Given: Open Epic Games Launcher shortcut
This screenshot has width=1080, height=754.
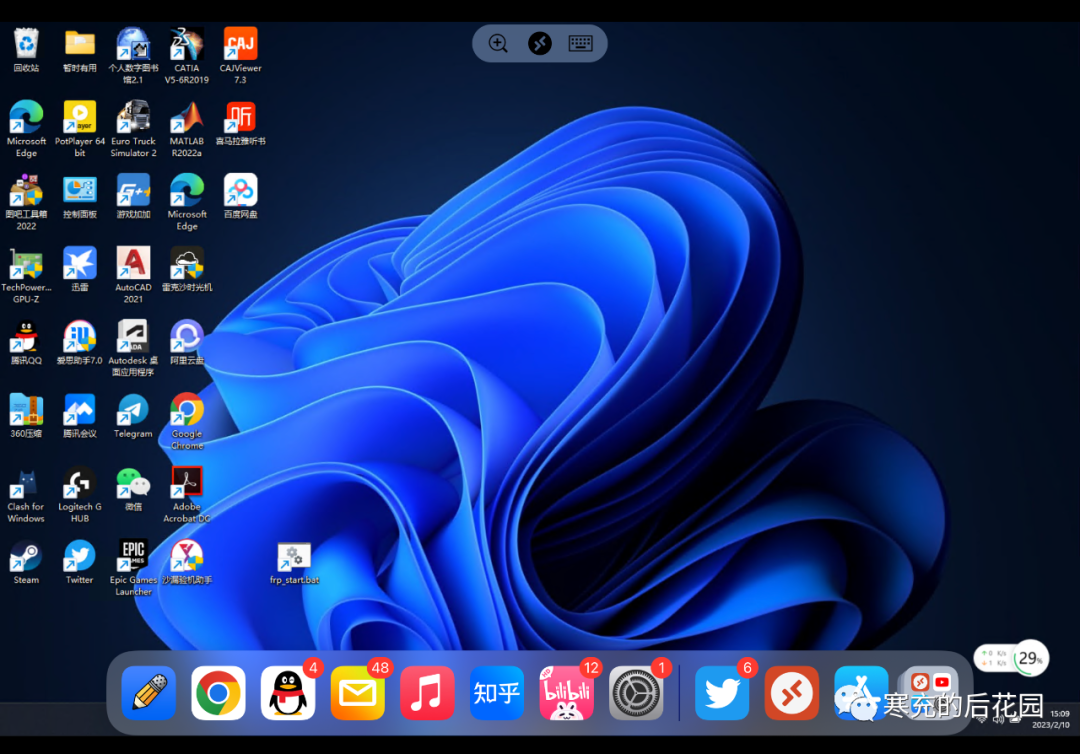Looking at the screenshot, I should click(133, 567).
